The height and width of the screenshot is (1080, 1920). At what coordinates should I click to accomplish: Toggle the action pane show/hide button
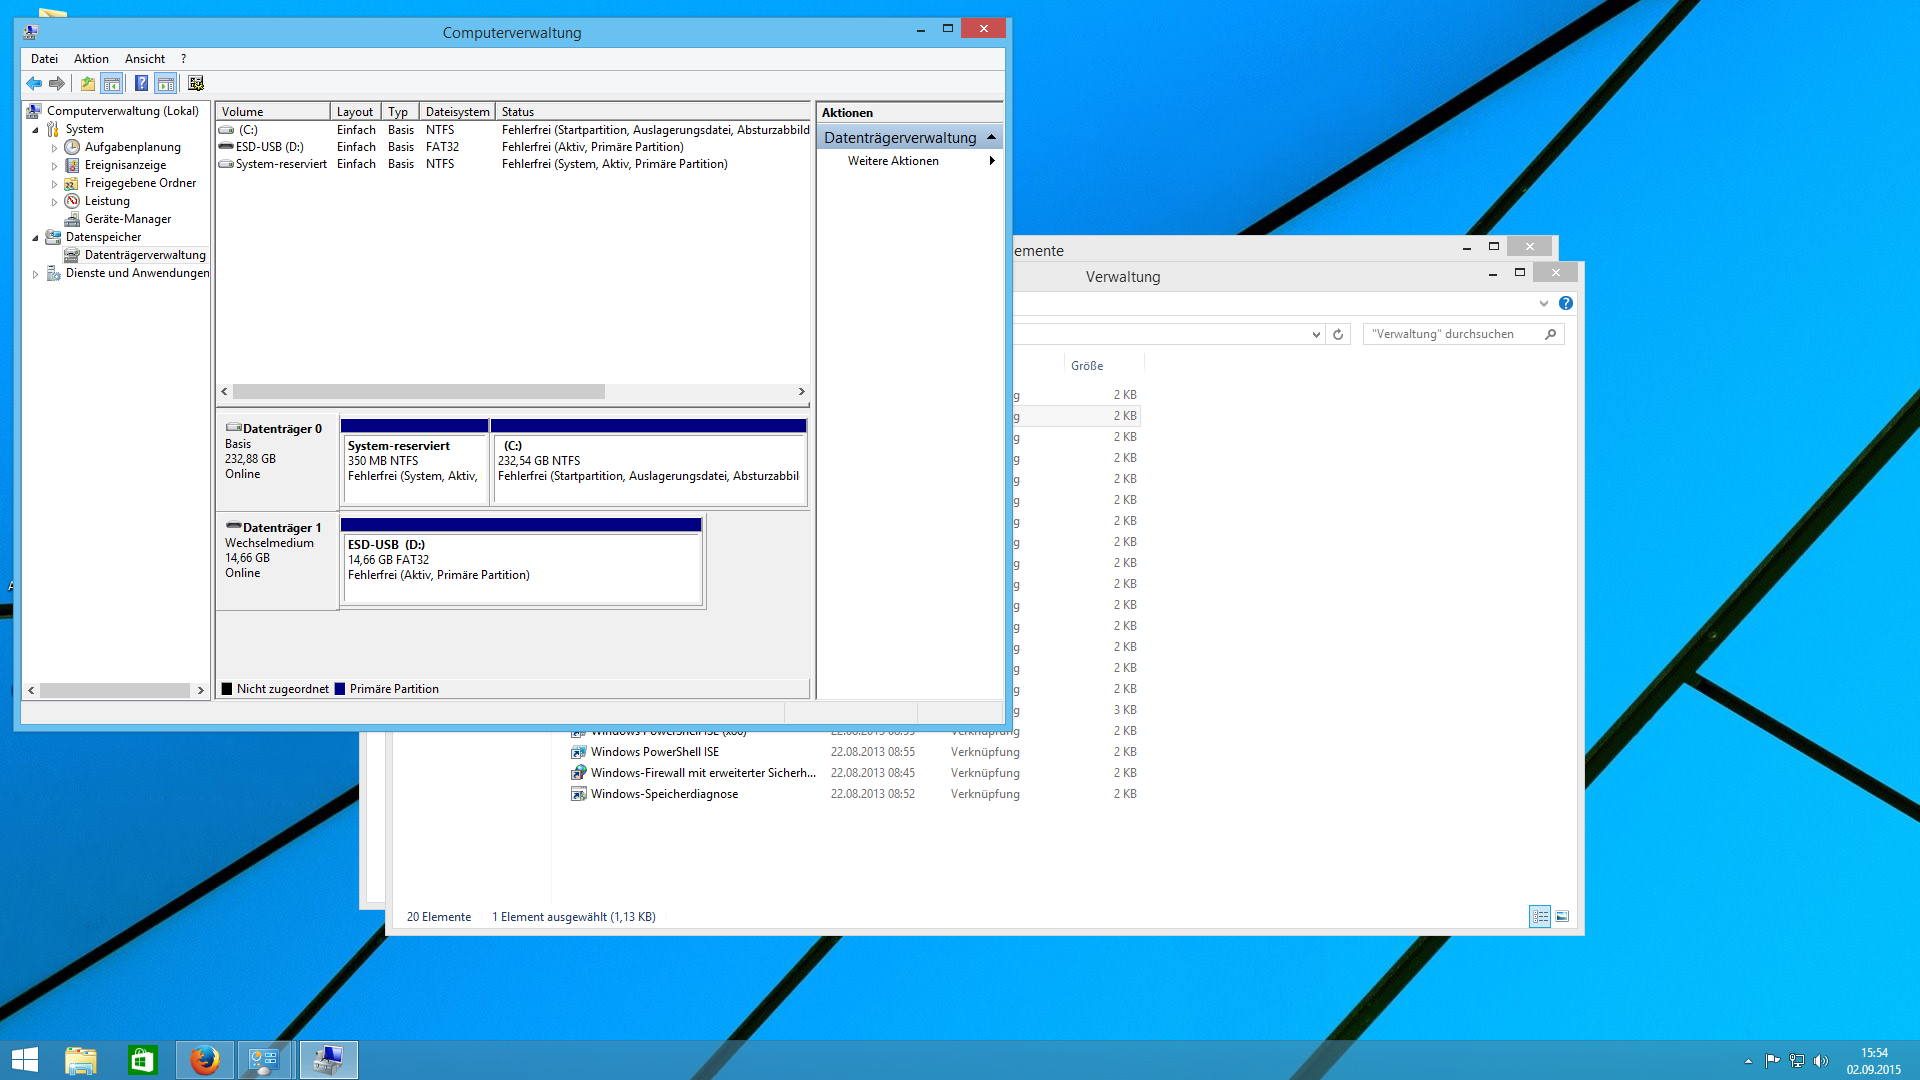click(166, 83)
